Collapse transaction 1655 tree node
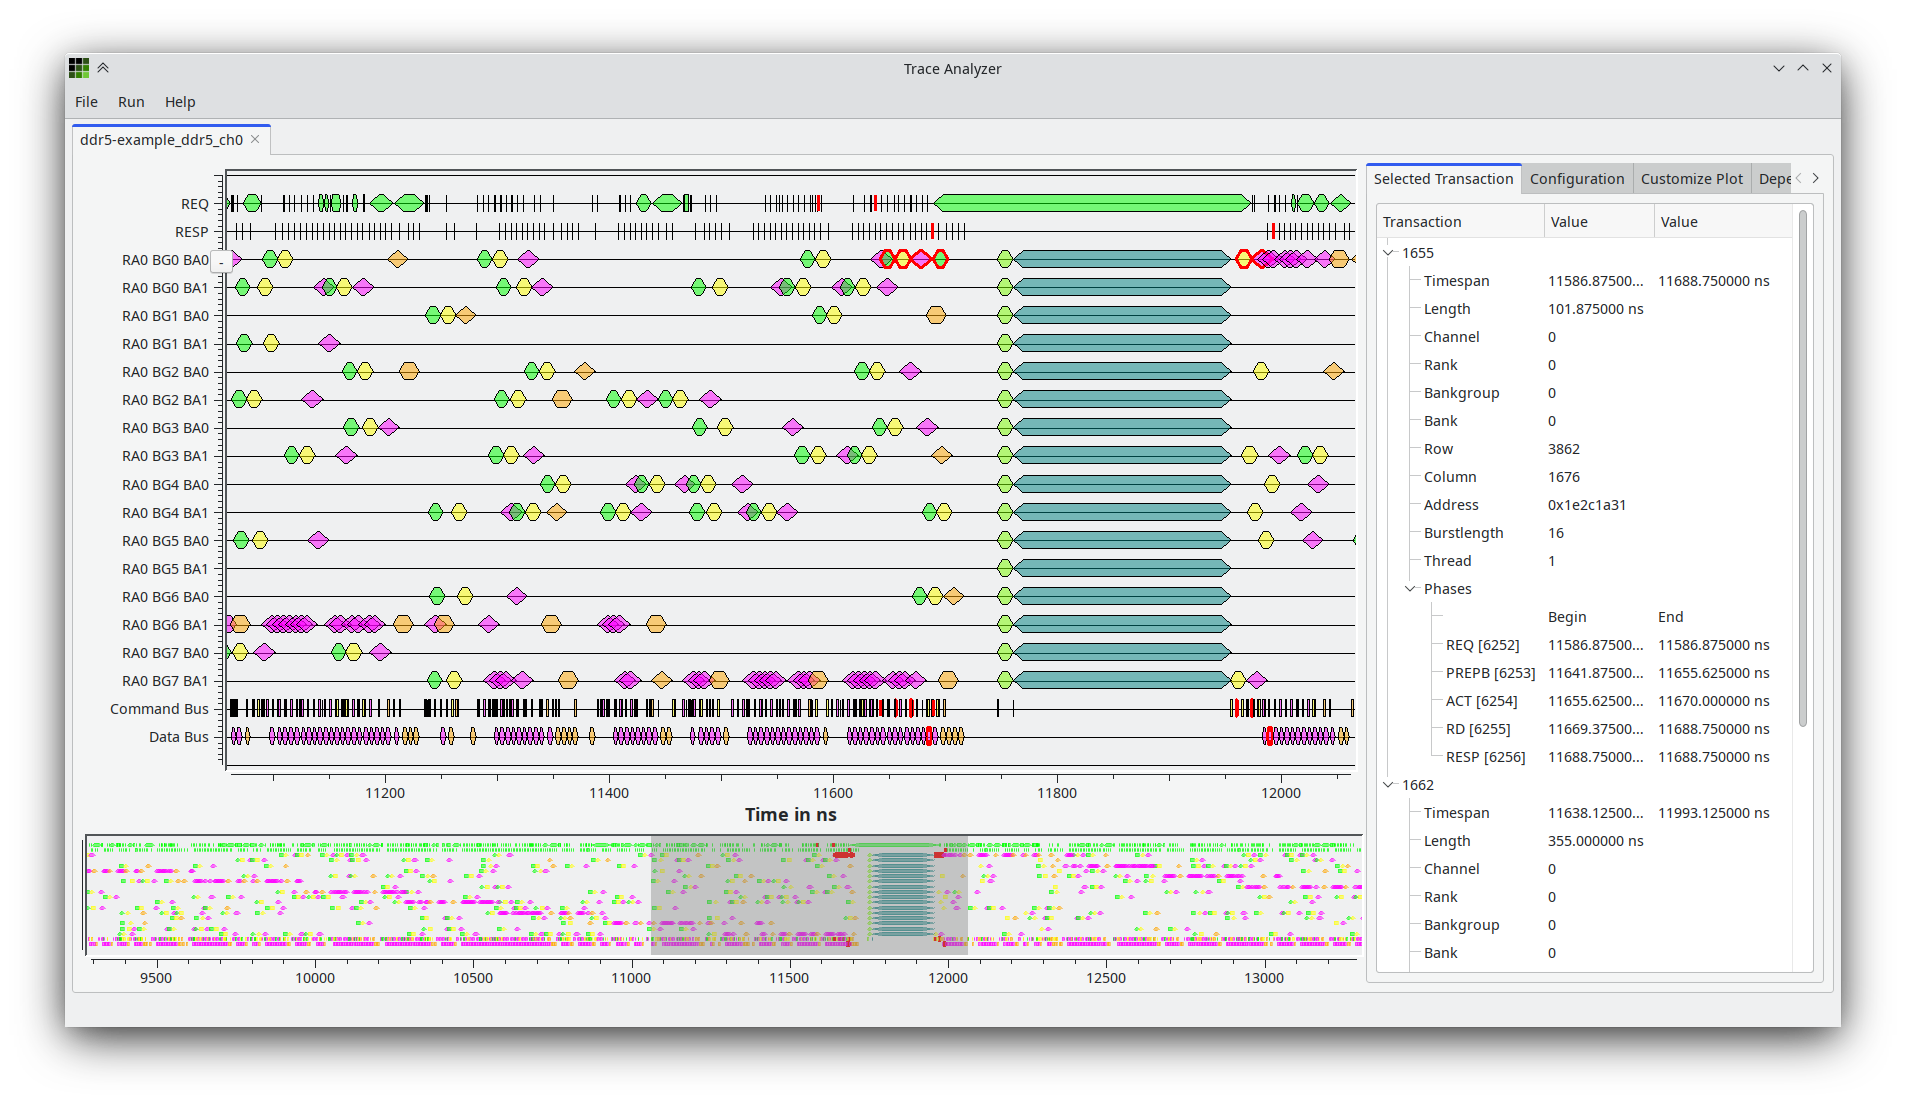Image resolution: width=1906 pixels, height=1104 pixels. (1388, 253)
